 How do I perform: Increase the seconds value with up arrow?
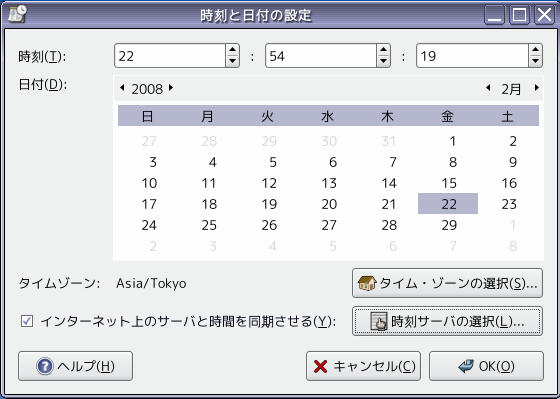point(535,50)
